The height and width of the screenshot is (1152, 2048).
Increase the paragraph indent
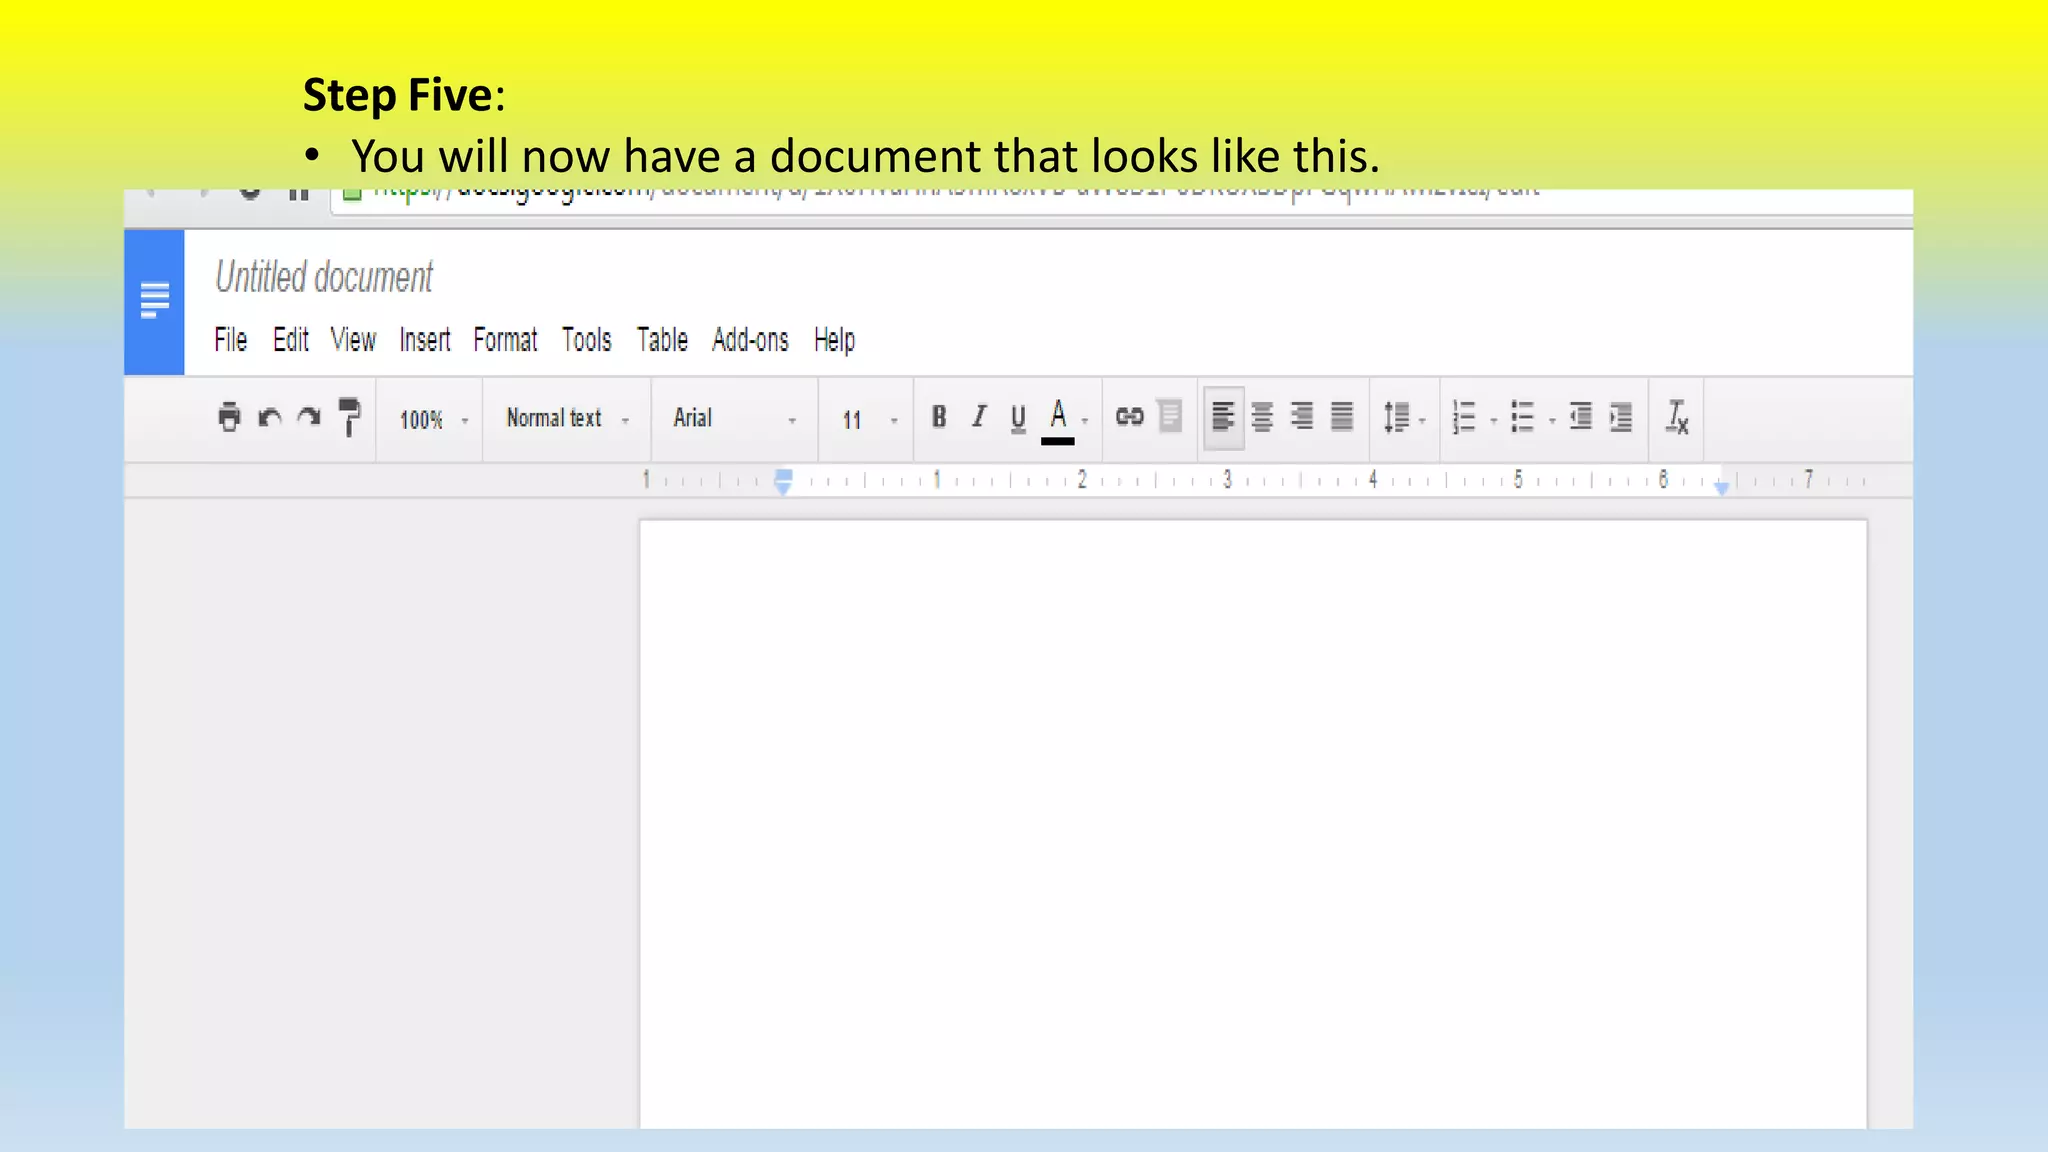[x=1621, y=417]
